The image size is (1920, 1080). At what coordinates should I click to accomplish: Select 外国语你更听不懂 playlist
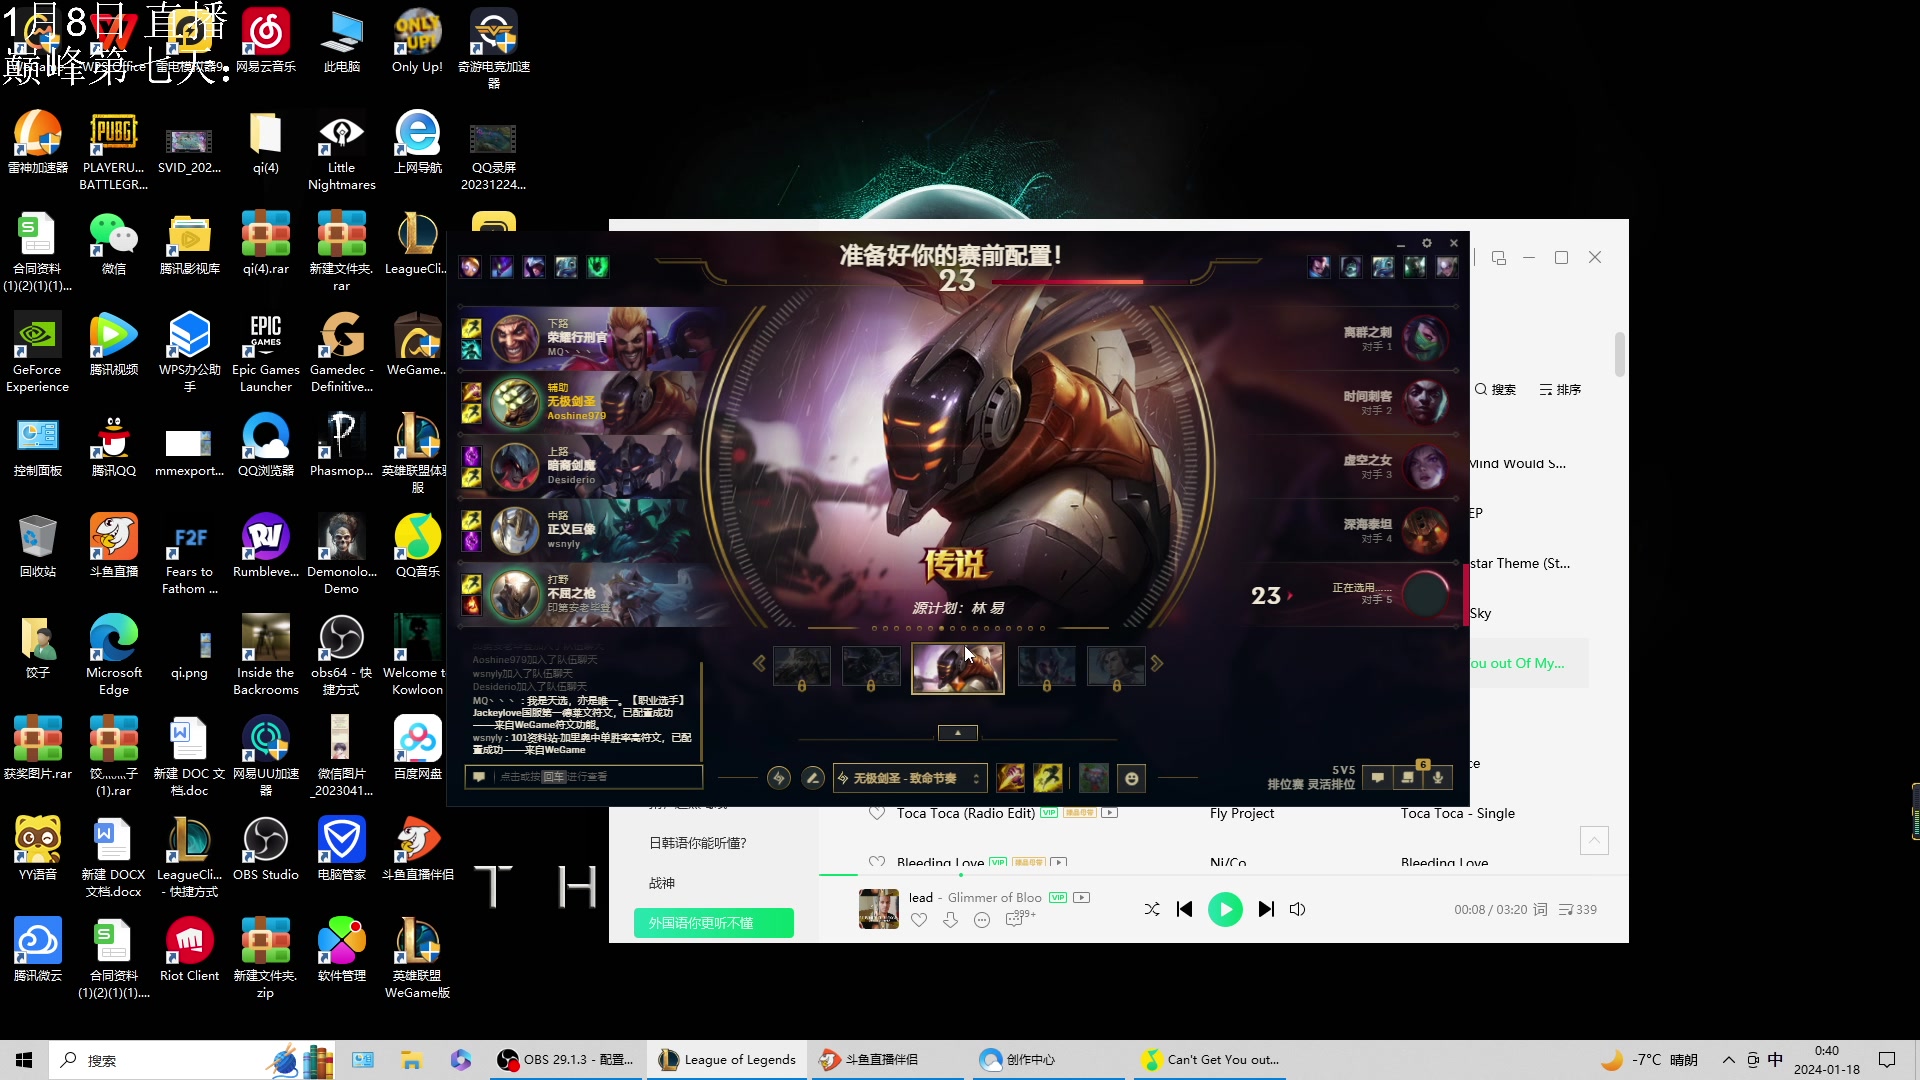click(x=714, y=923)
